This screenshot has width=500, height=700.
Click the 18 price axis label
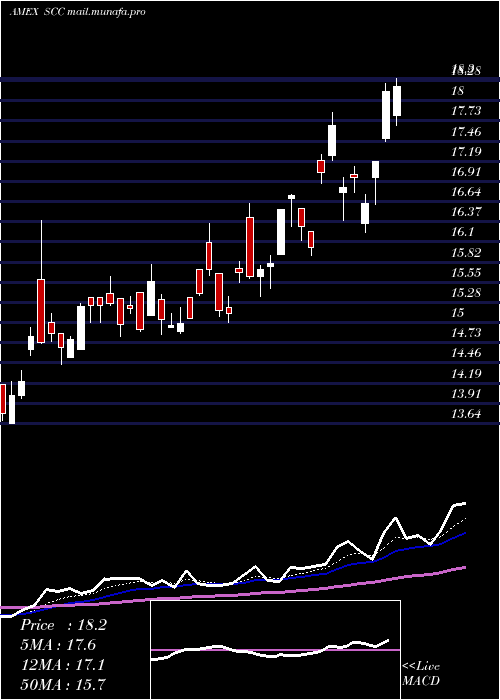(458, 91)
